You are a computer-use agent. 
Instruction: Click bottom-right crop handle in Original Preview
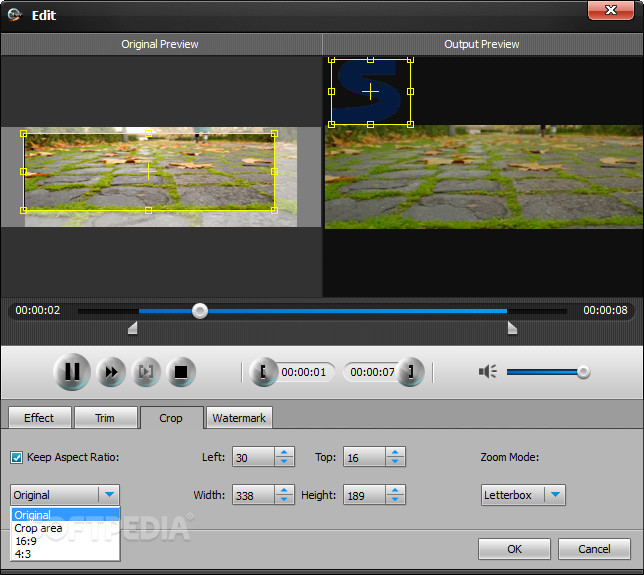274,210
